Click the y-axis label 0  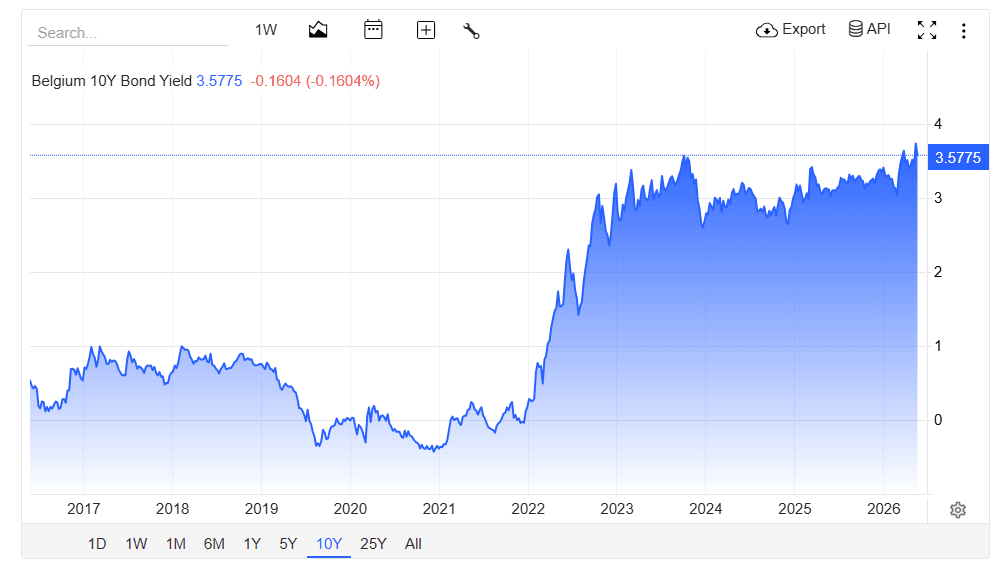click(x=938, y=420)
